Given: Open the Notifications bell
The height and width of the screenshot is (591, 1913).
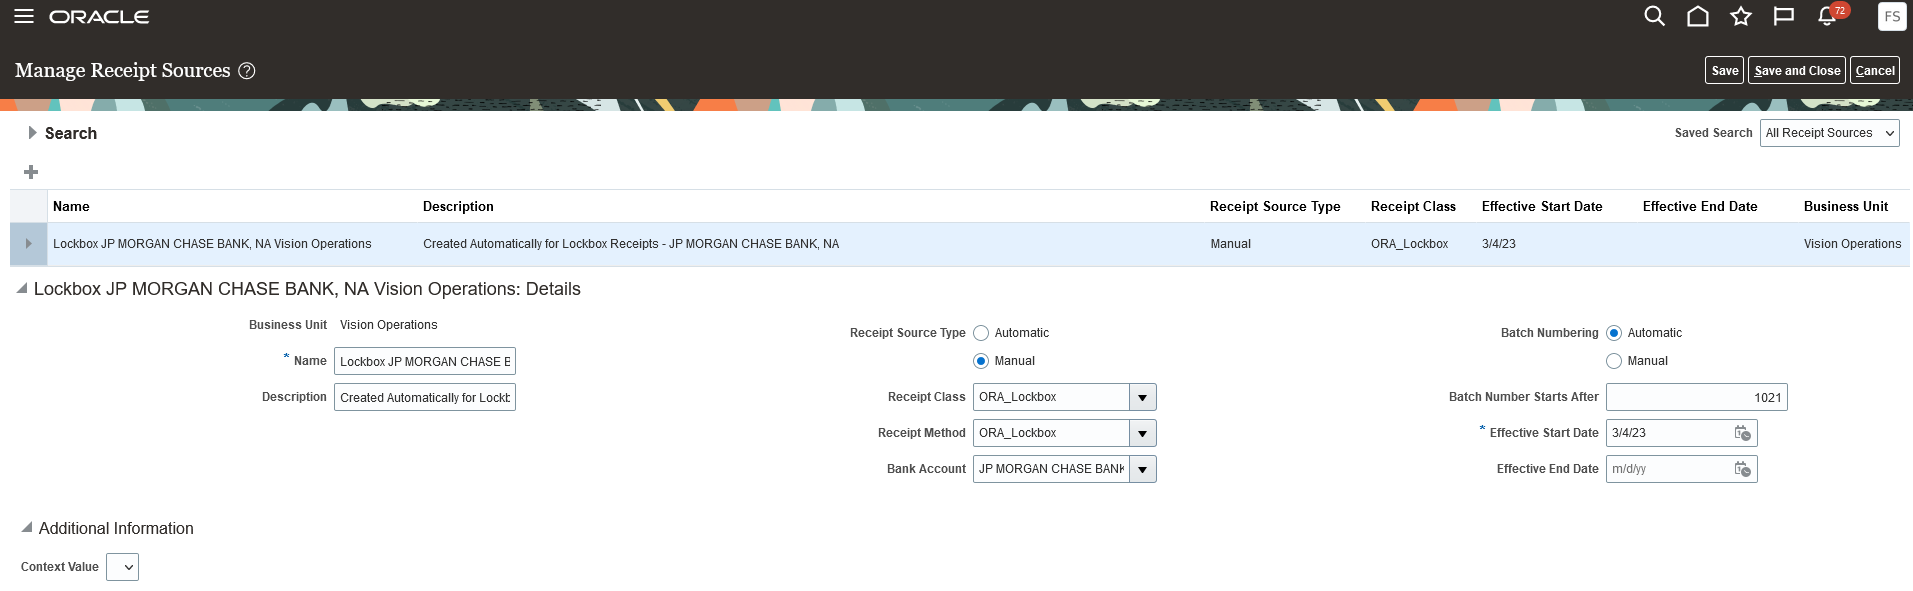Looking at the screenshot, I should 1828,16.
